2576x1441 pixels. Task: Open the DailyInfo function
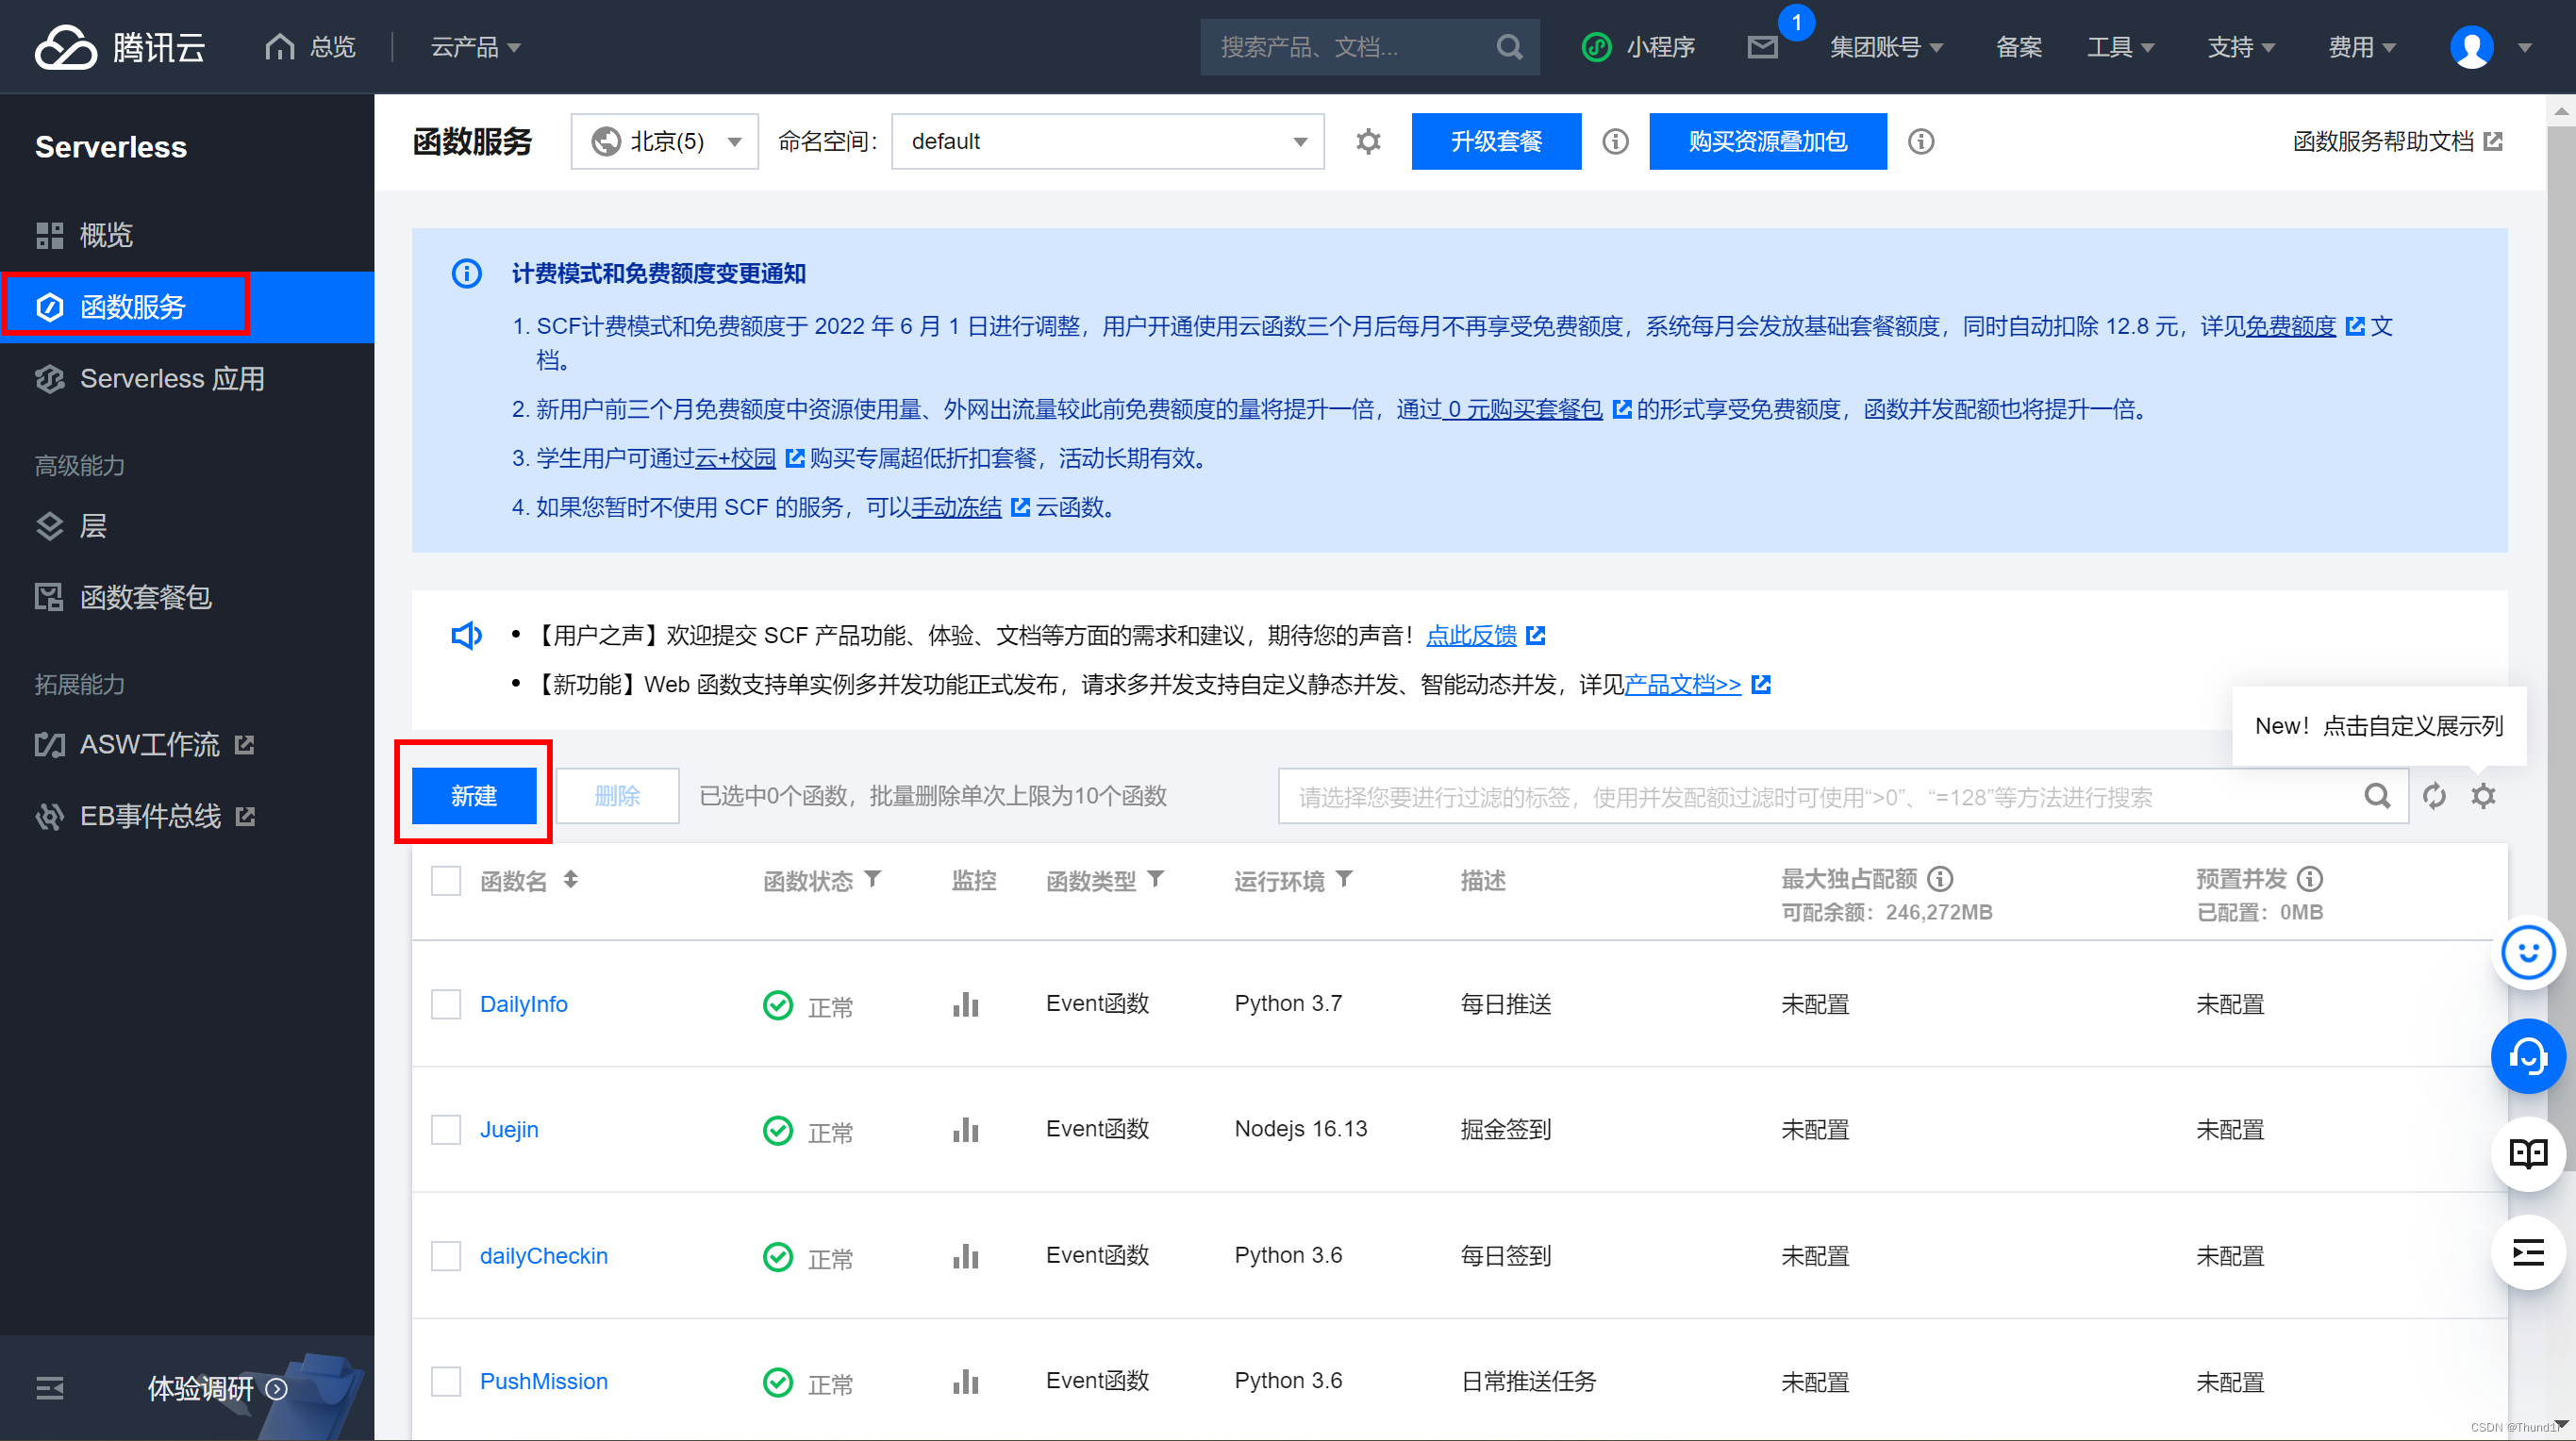[x=523, y=1004]
